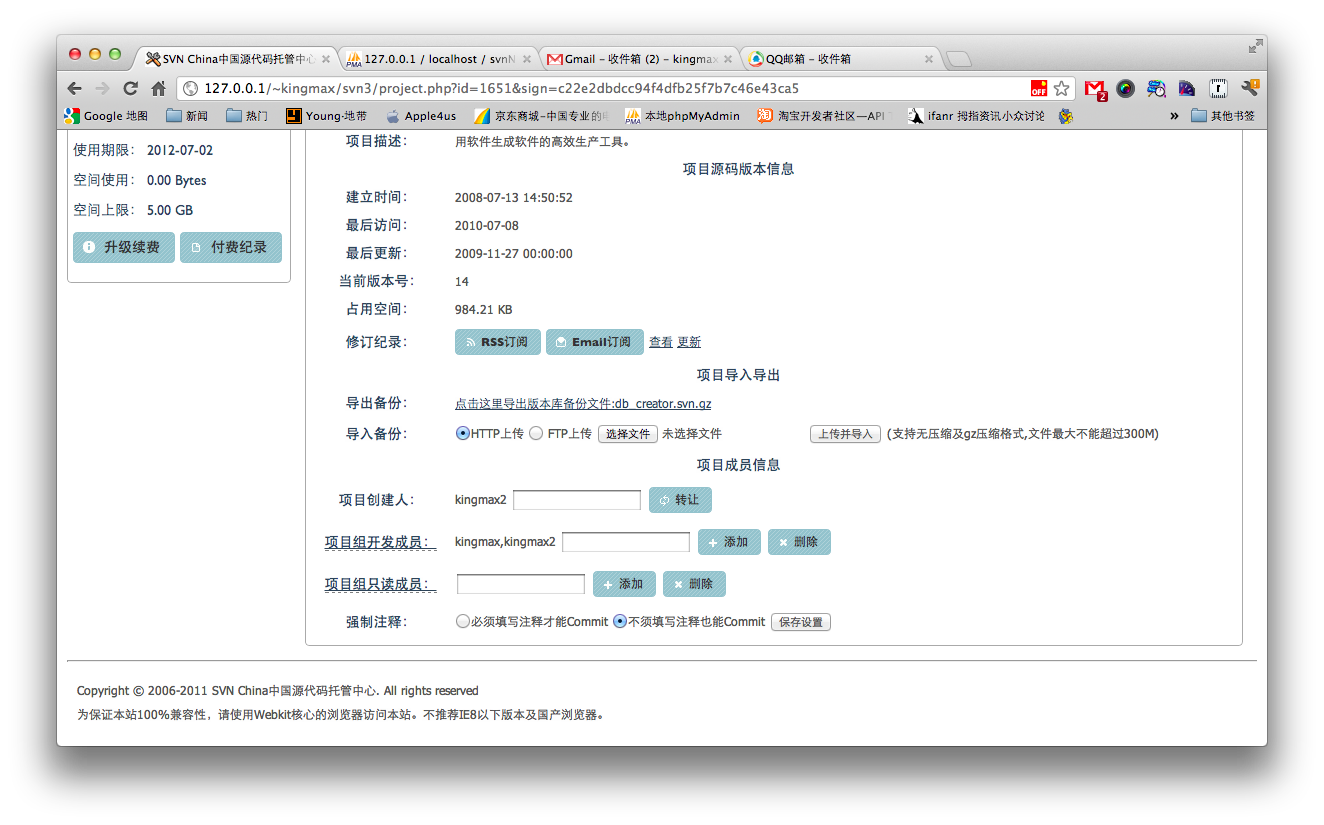
Task: Select 必须填写注释才能Commit option
Action: coord(462,622)
